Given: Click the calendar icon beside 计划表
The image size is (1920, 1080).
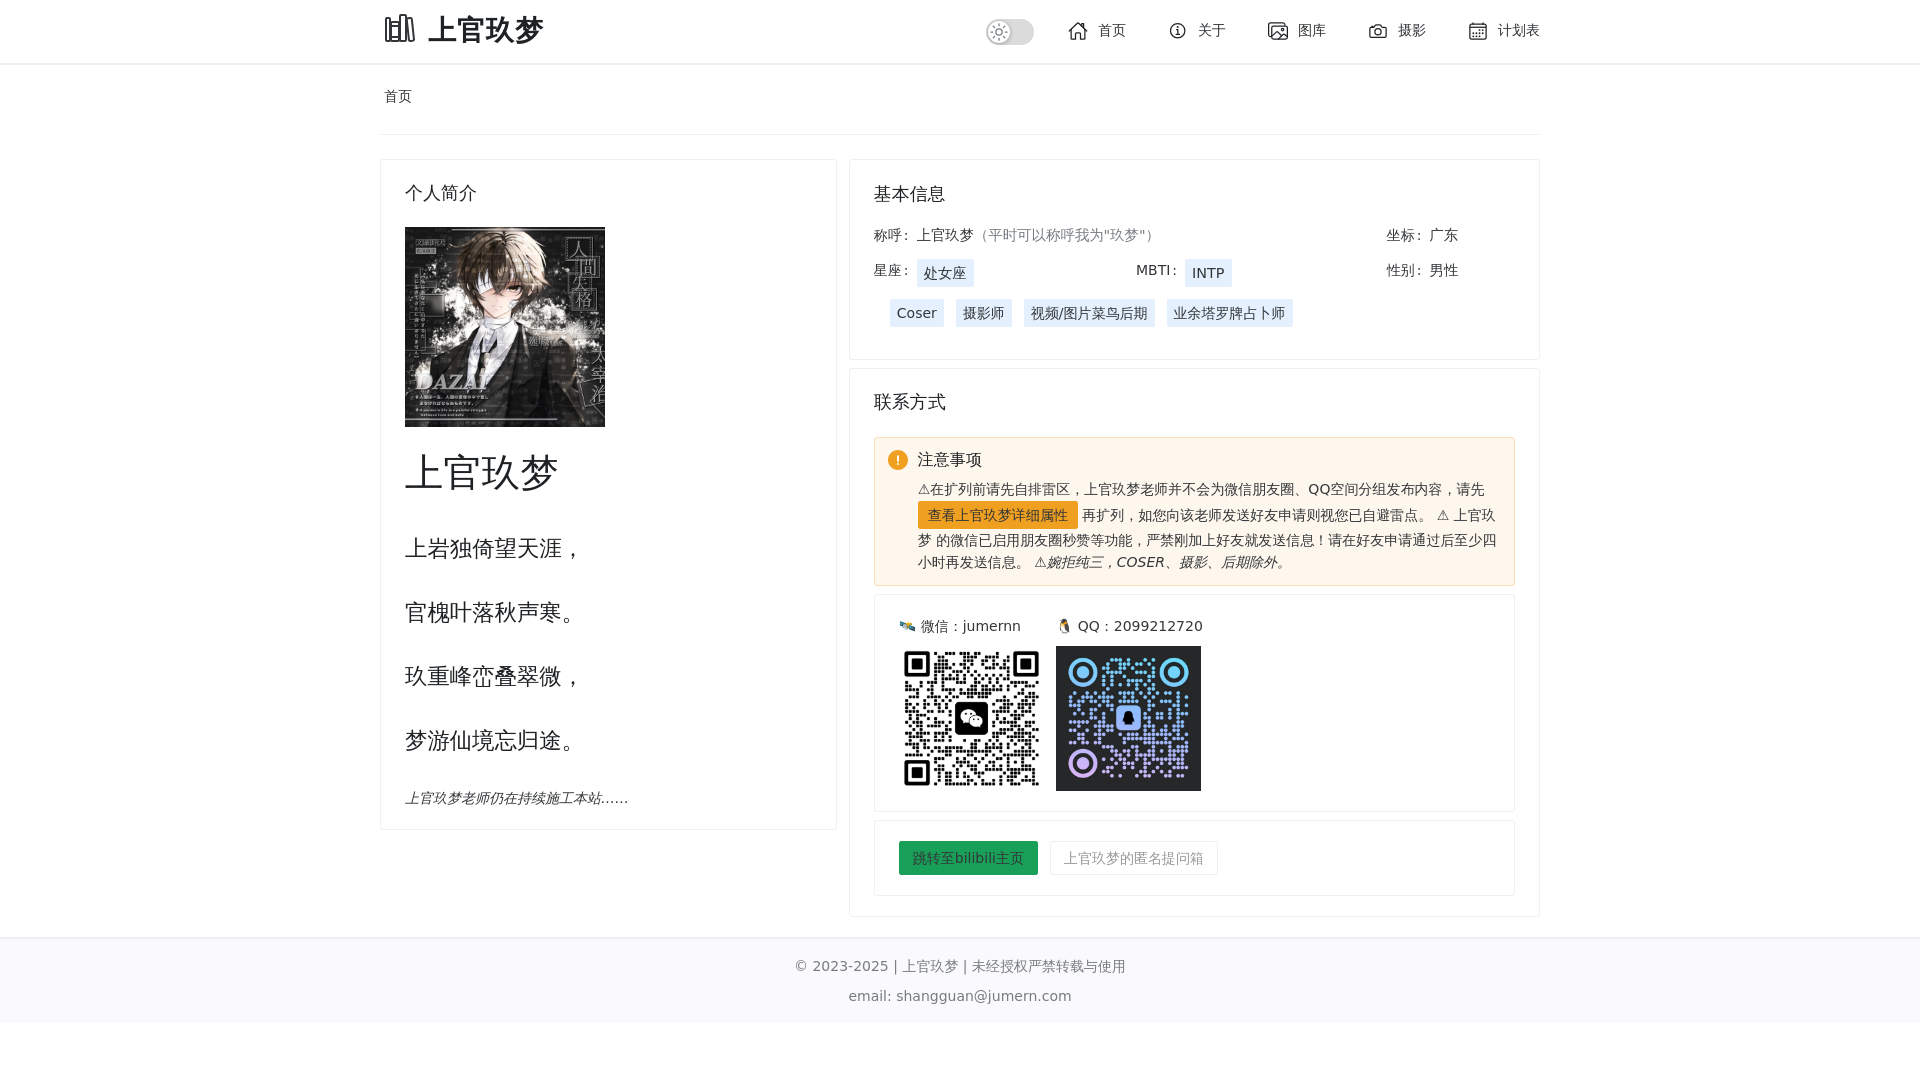Looking at the screenshot, I should [1478, 31].
